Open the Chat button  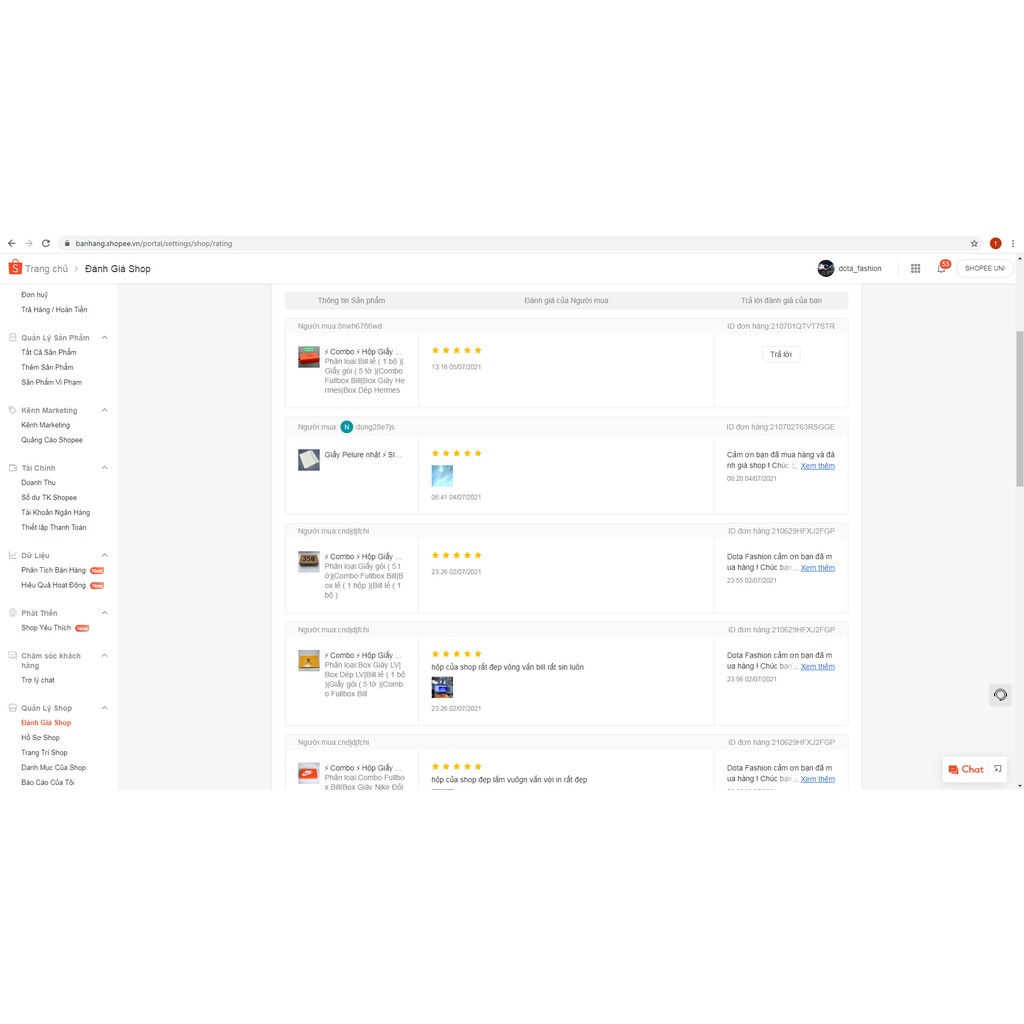pos(967,769)
